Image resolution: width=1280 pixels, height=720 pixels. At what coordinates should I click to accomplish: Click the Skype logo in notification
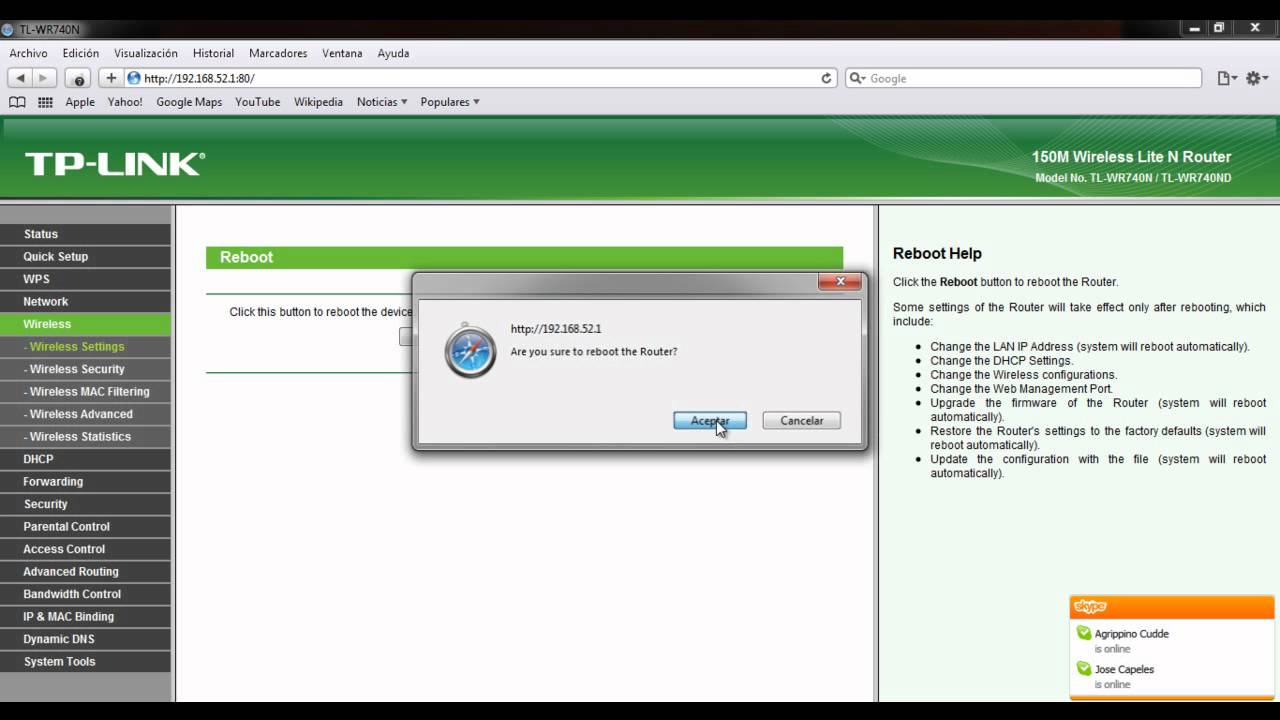[1090, 607]
